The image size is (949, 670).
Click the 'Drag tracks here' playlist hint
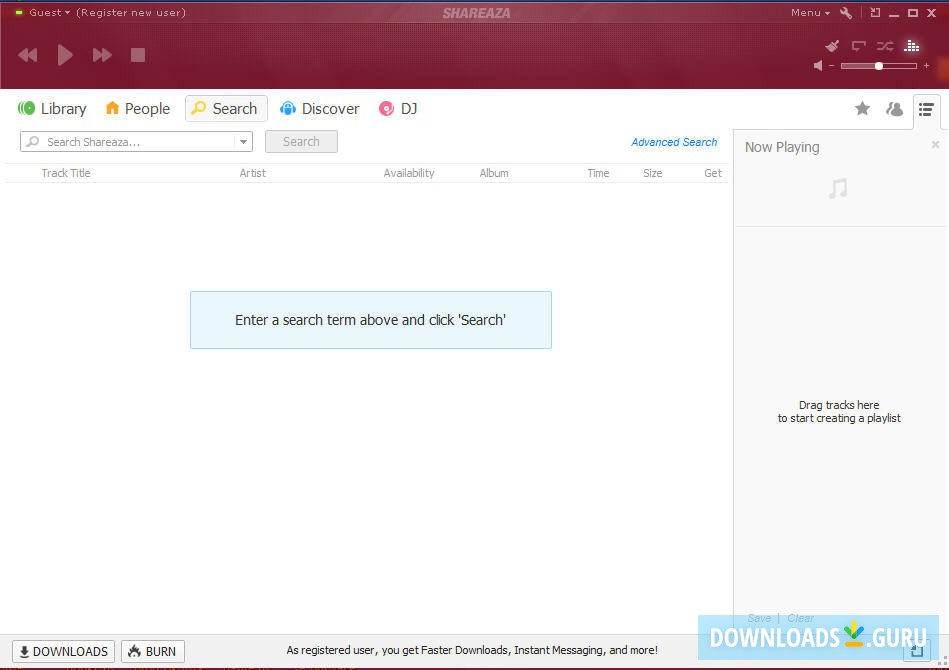coord(839,412)
